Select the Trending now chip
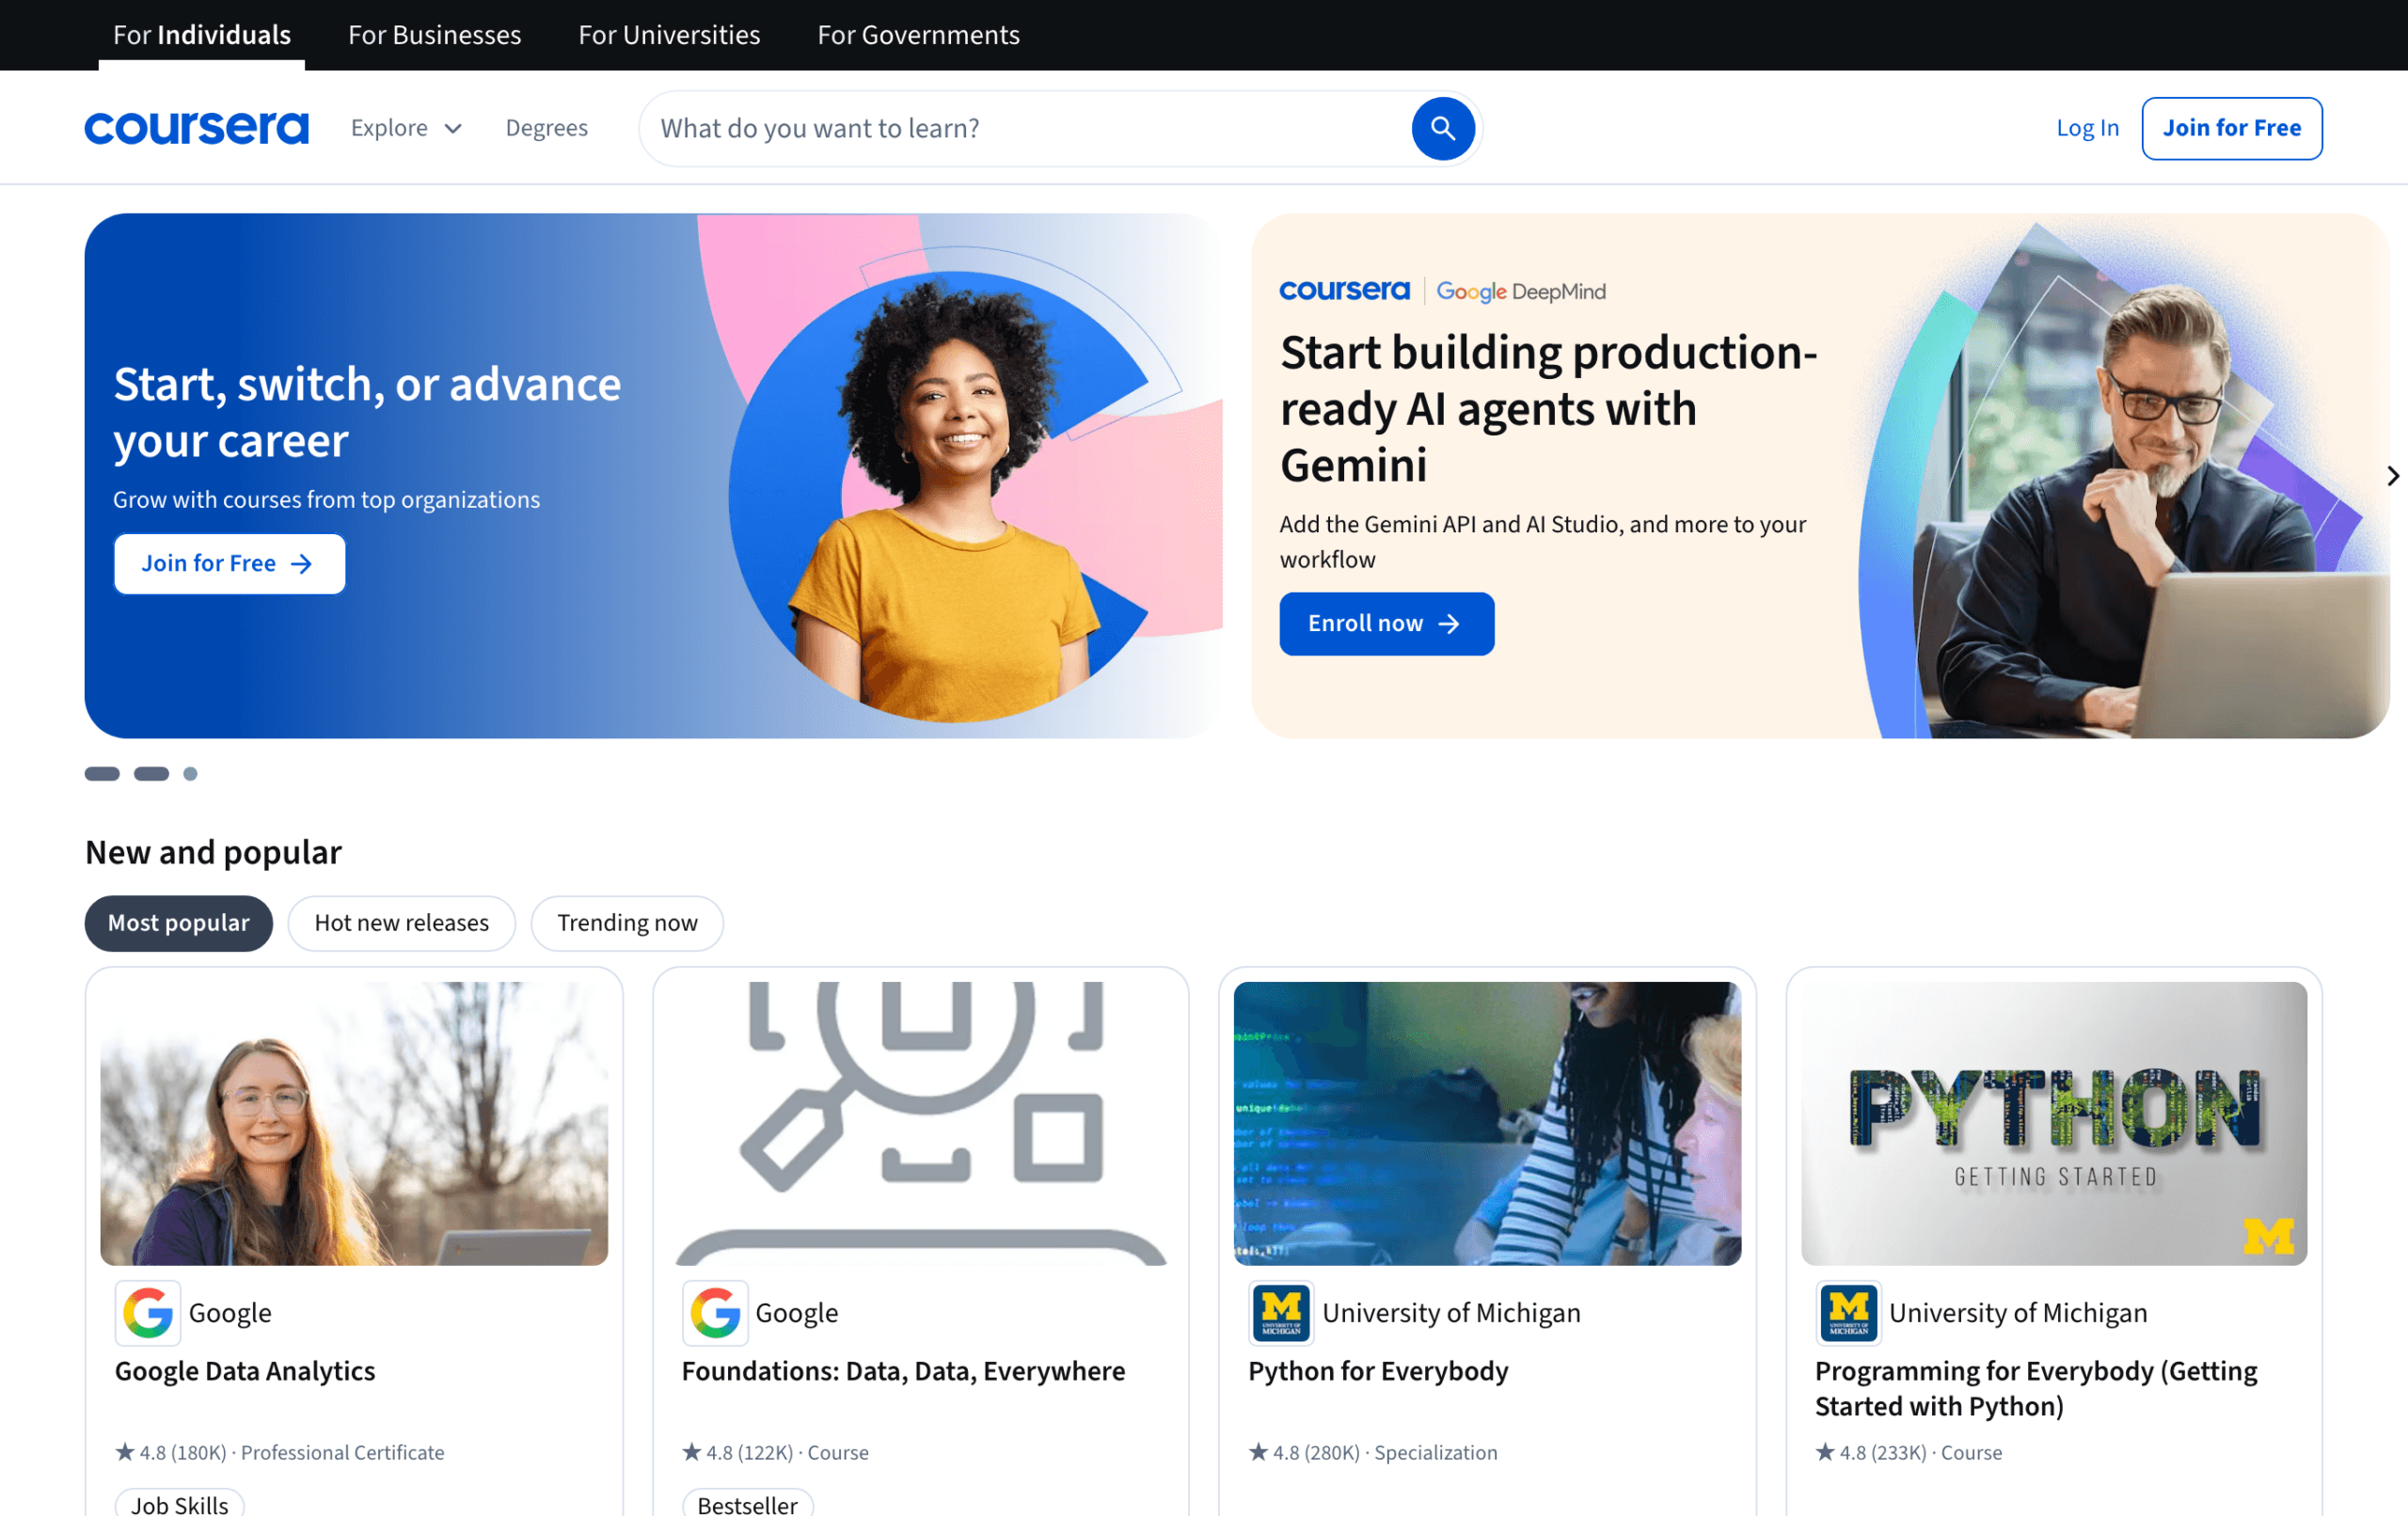Viewport: 2408px width, 1516px height. (627, 922)
